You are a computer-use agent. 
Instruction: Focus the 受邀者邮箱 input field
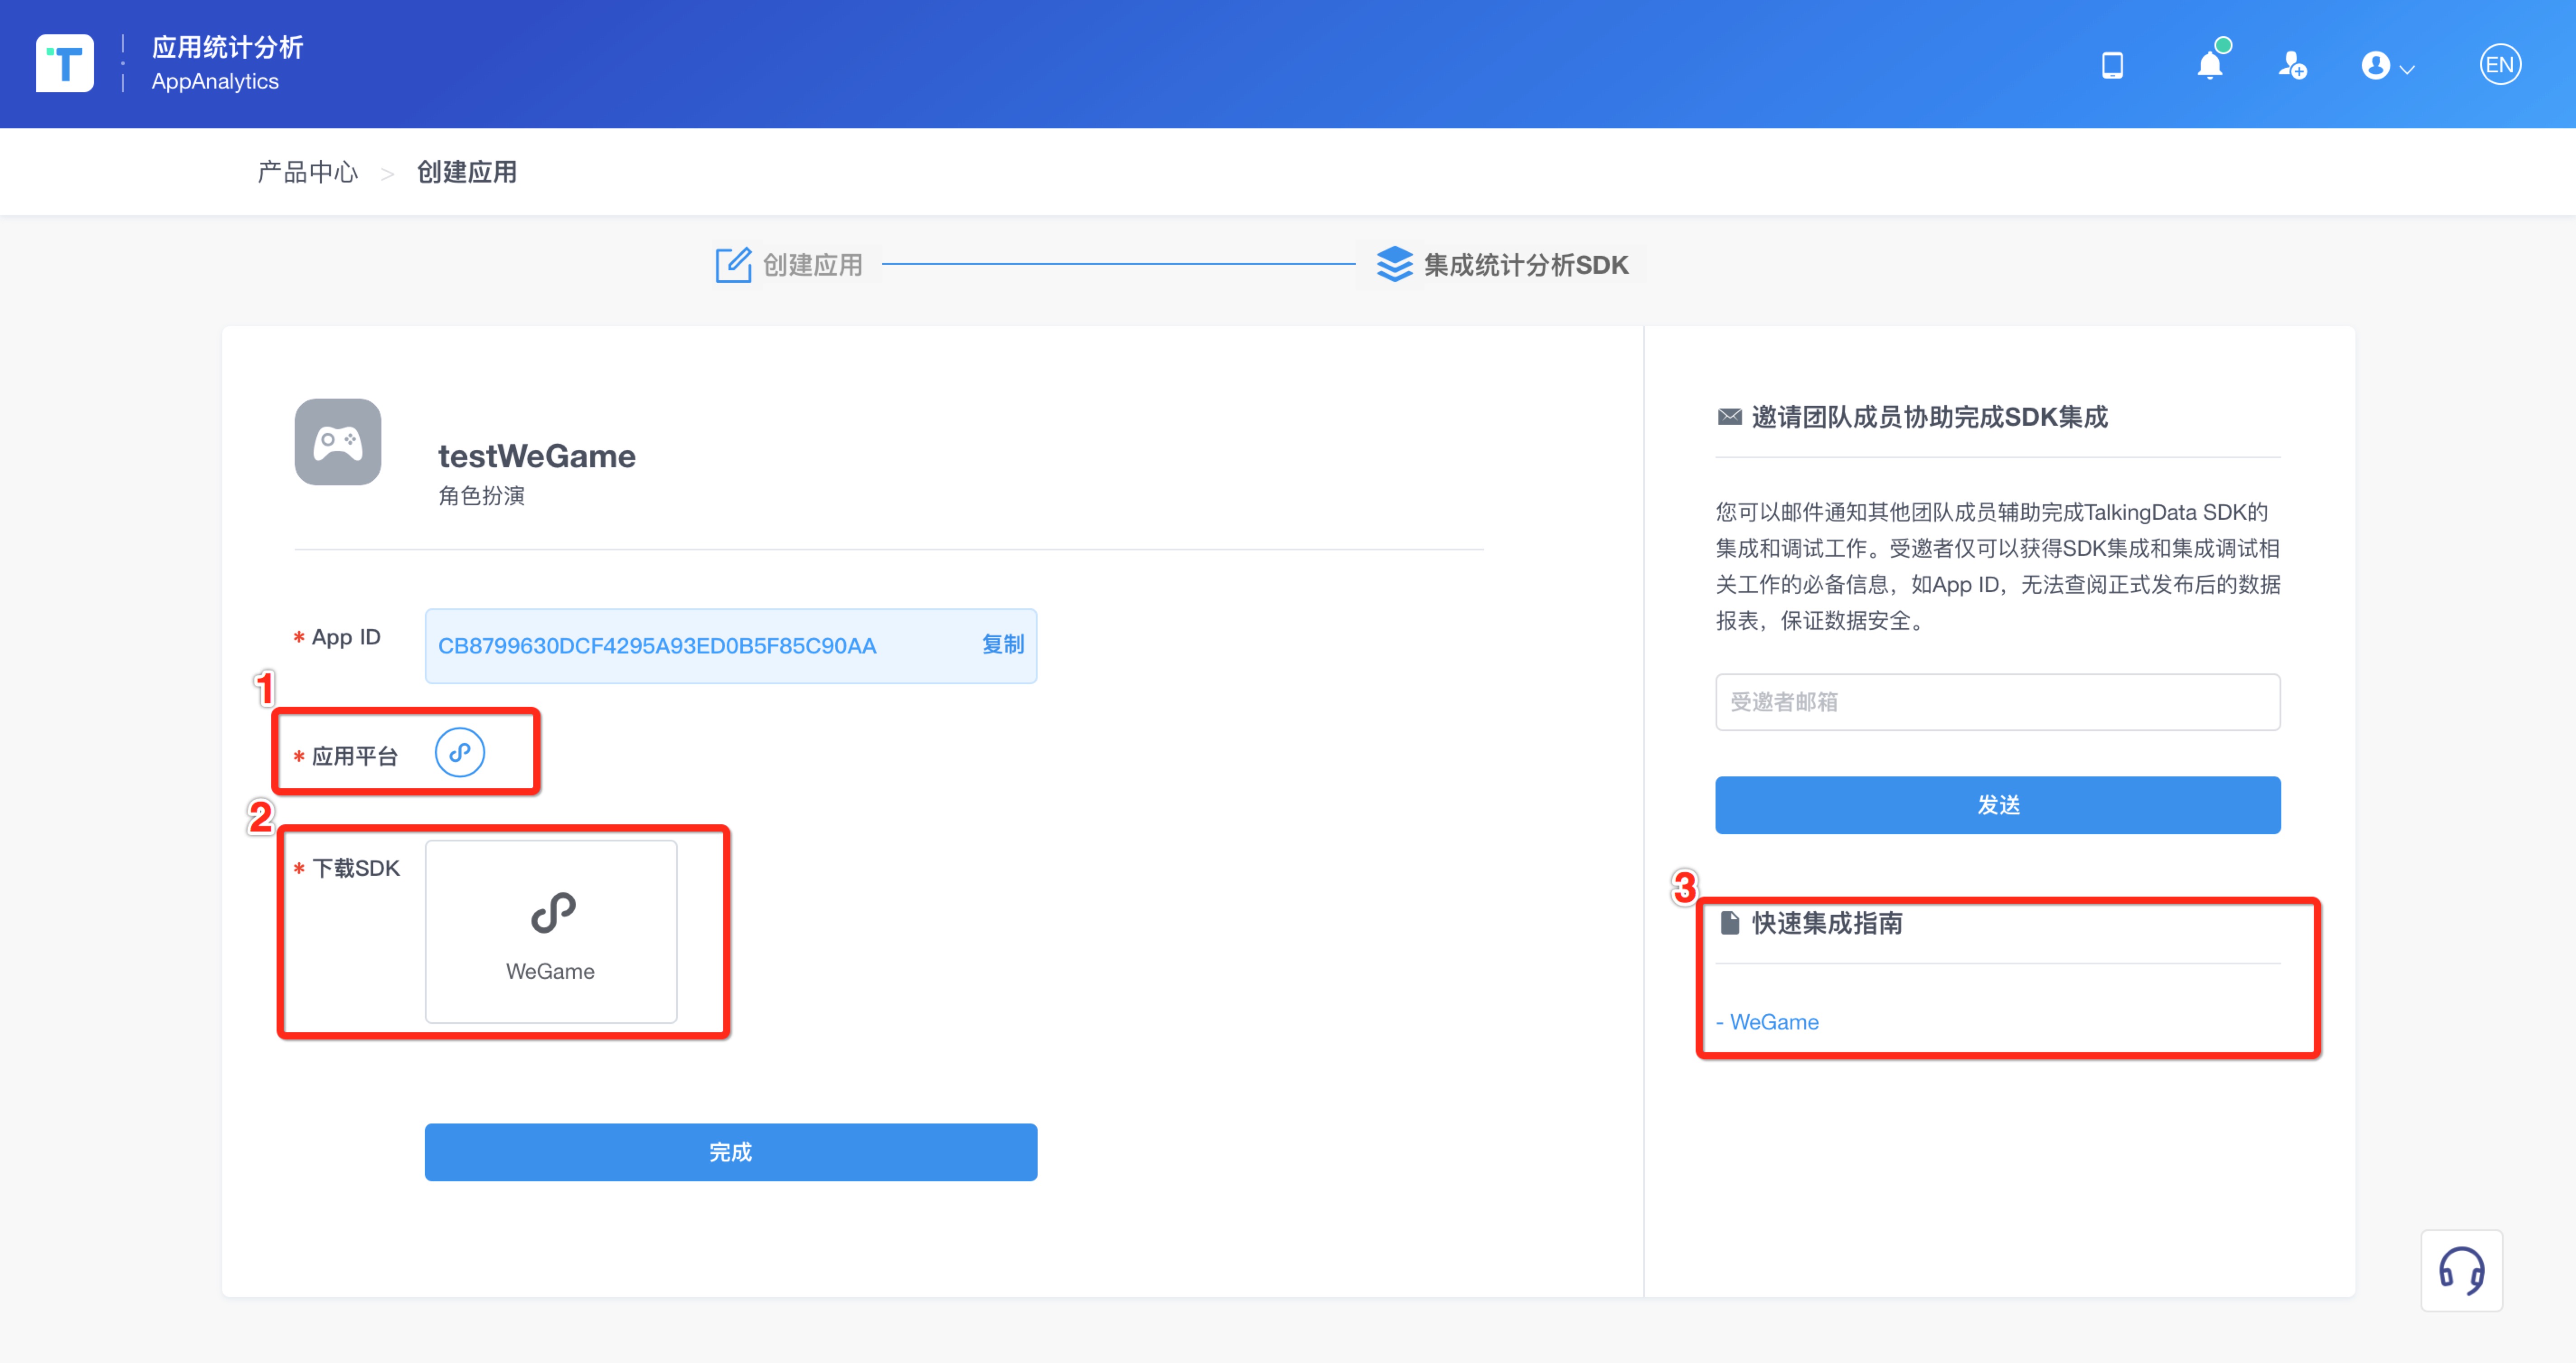[1997, 702]
